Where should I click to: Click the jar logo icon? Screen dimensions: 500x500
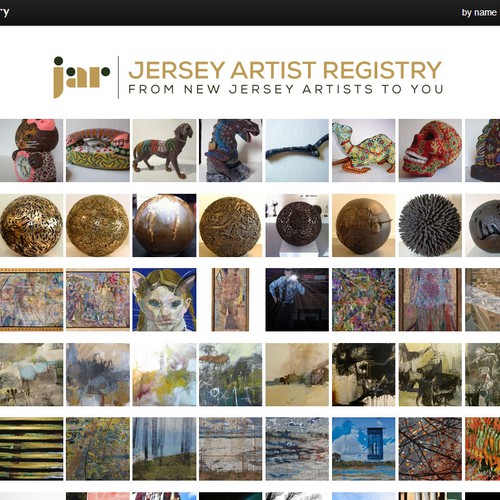click(82, 77)
